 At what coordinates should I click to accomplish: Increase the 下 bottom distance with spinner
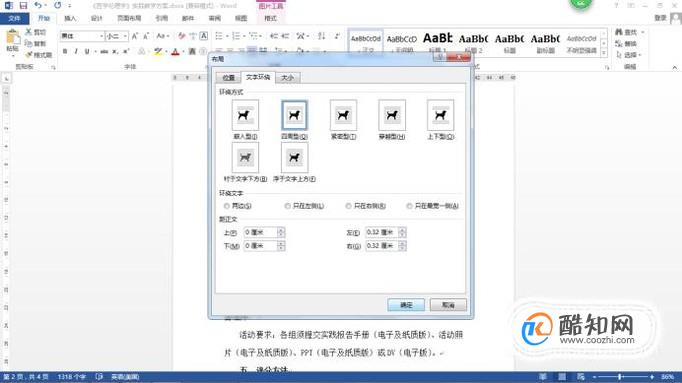click(281, 244)
